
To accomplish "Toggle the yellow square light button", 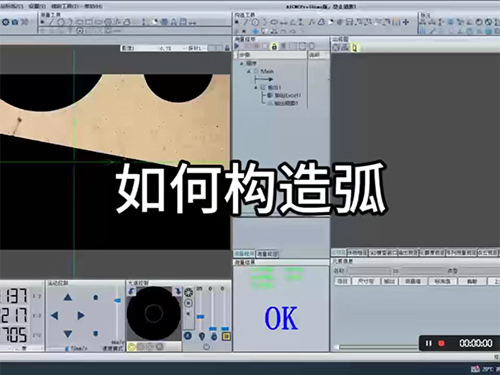I will [226, 336].
